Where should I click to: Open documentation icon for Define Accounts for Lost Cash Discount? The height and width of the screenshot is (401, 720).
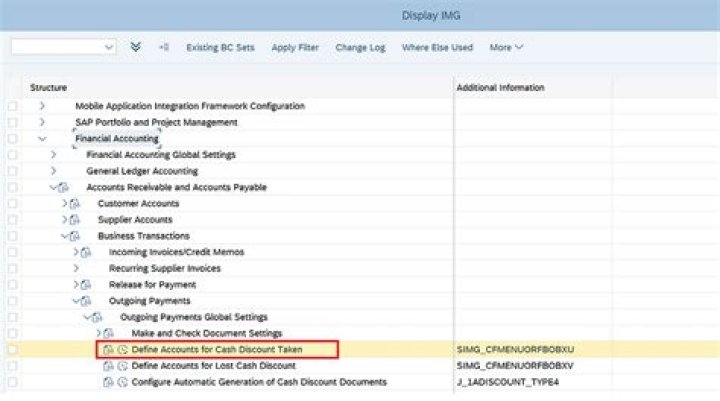pos(108,366)
